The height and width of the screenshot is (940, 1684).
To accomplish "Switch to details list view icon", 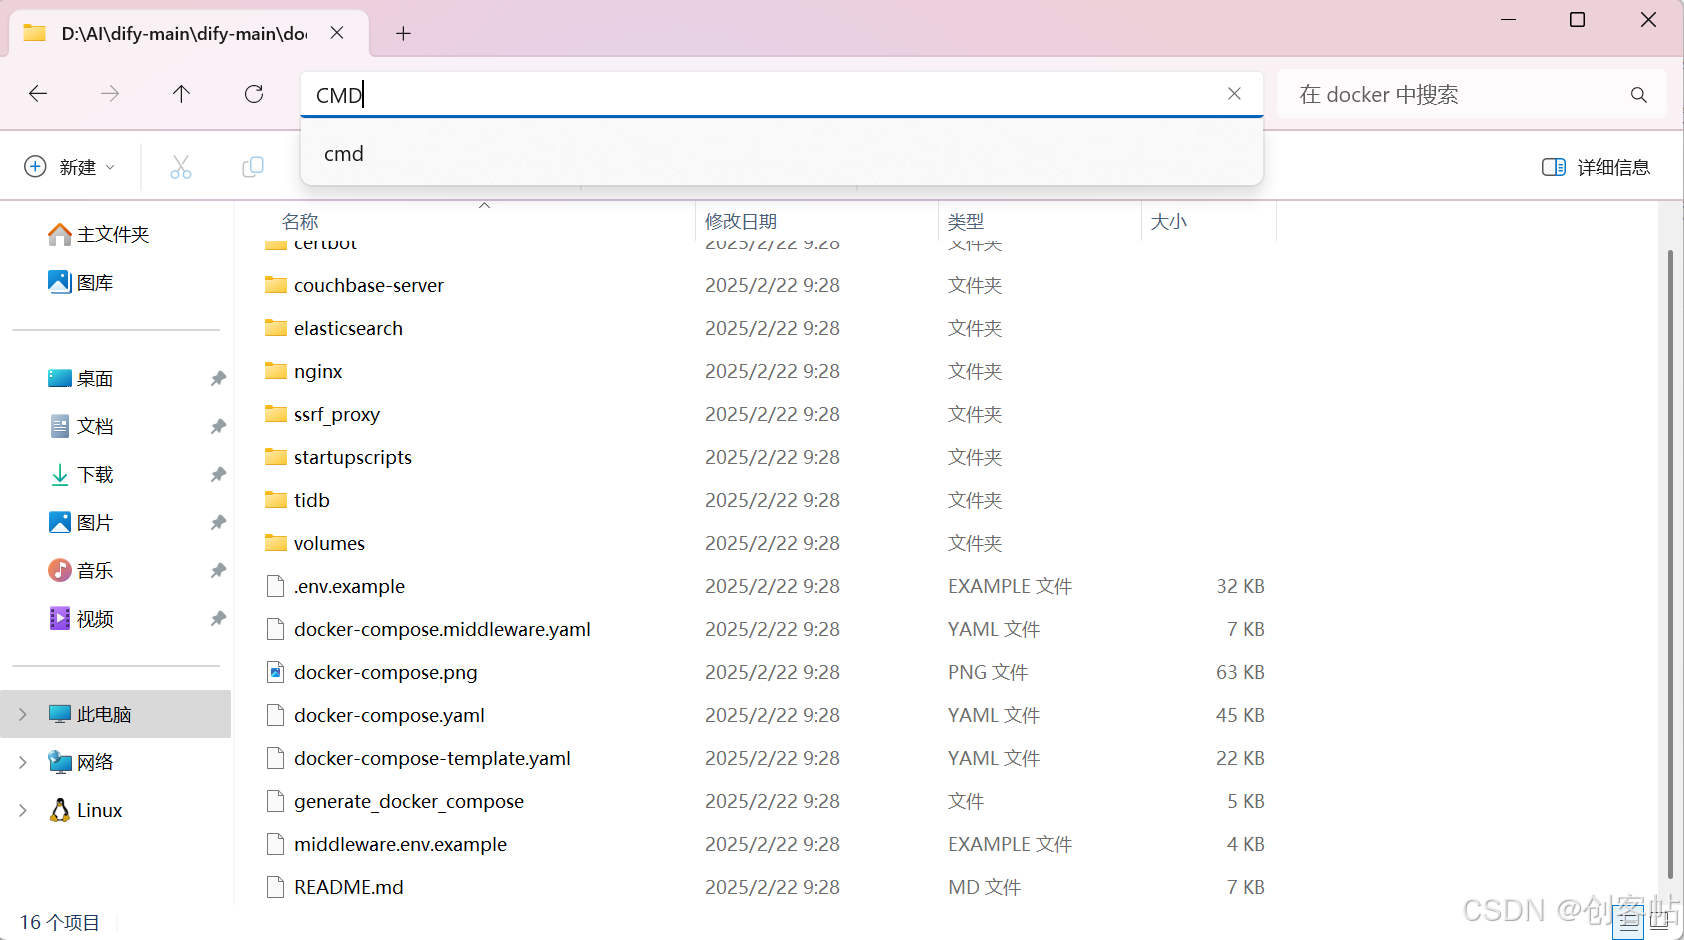I will pyautogui.click(x=1628, y=922).
